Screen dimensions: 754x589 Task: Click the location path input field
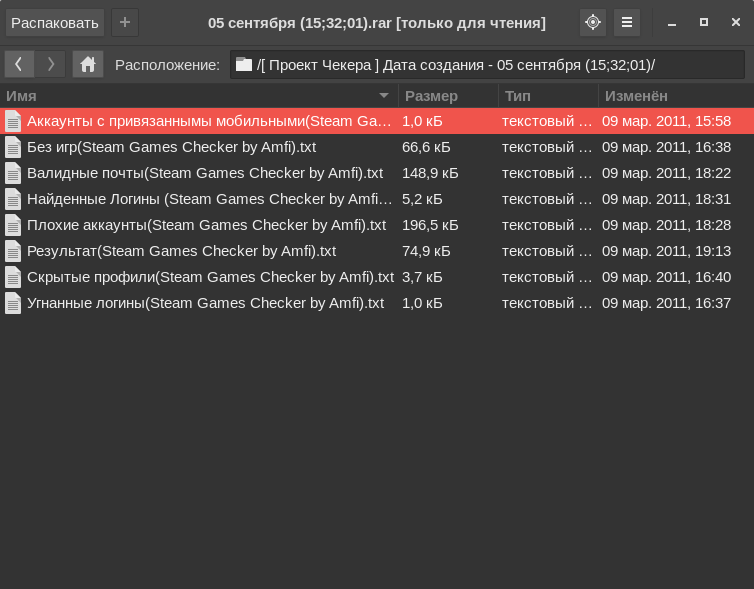487,64
